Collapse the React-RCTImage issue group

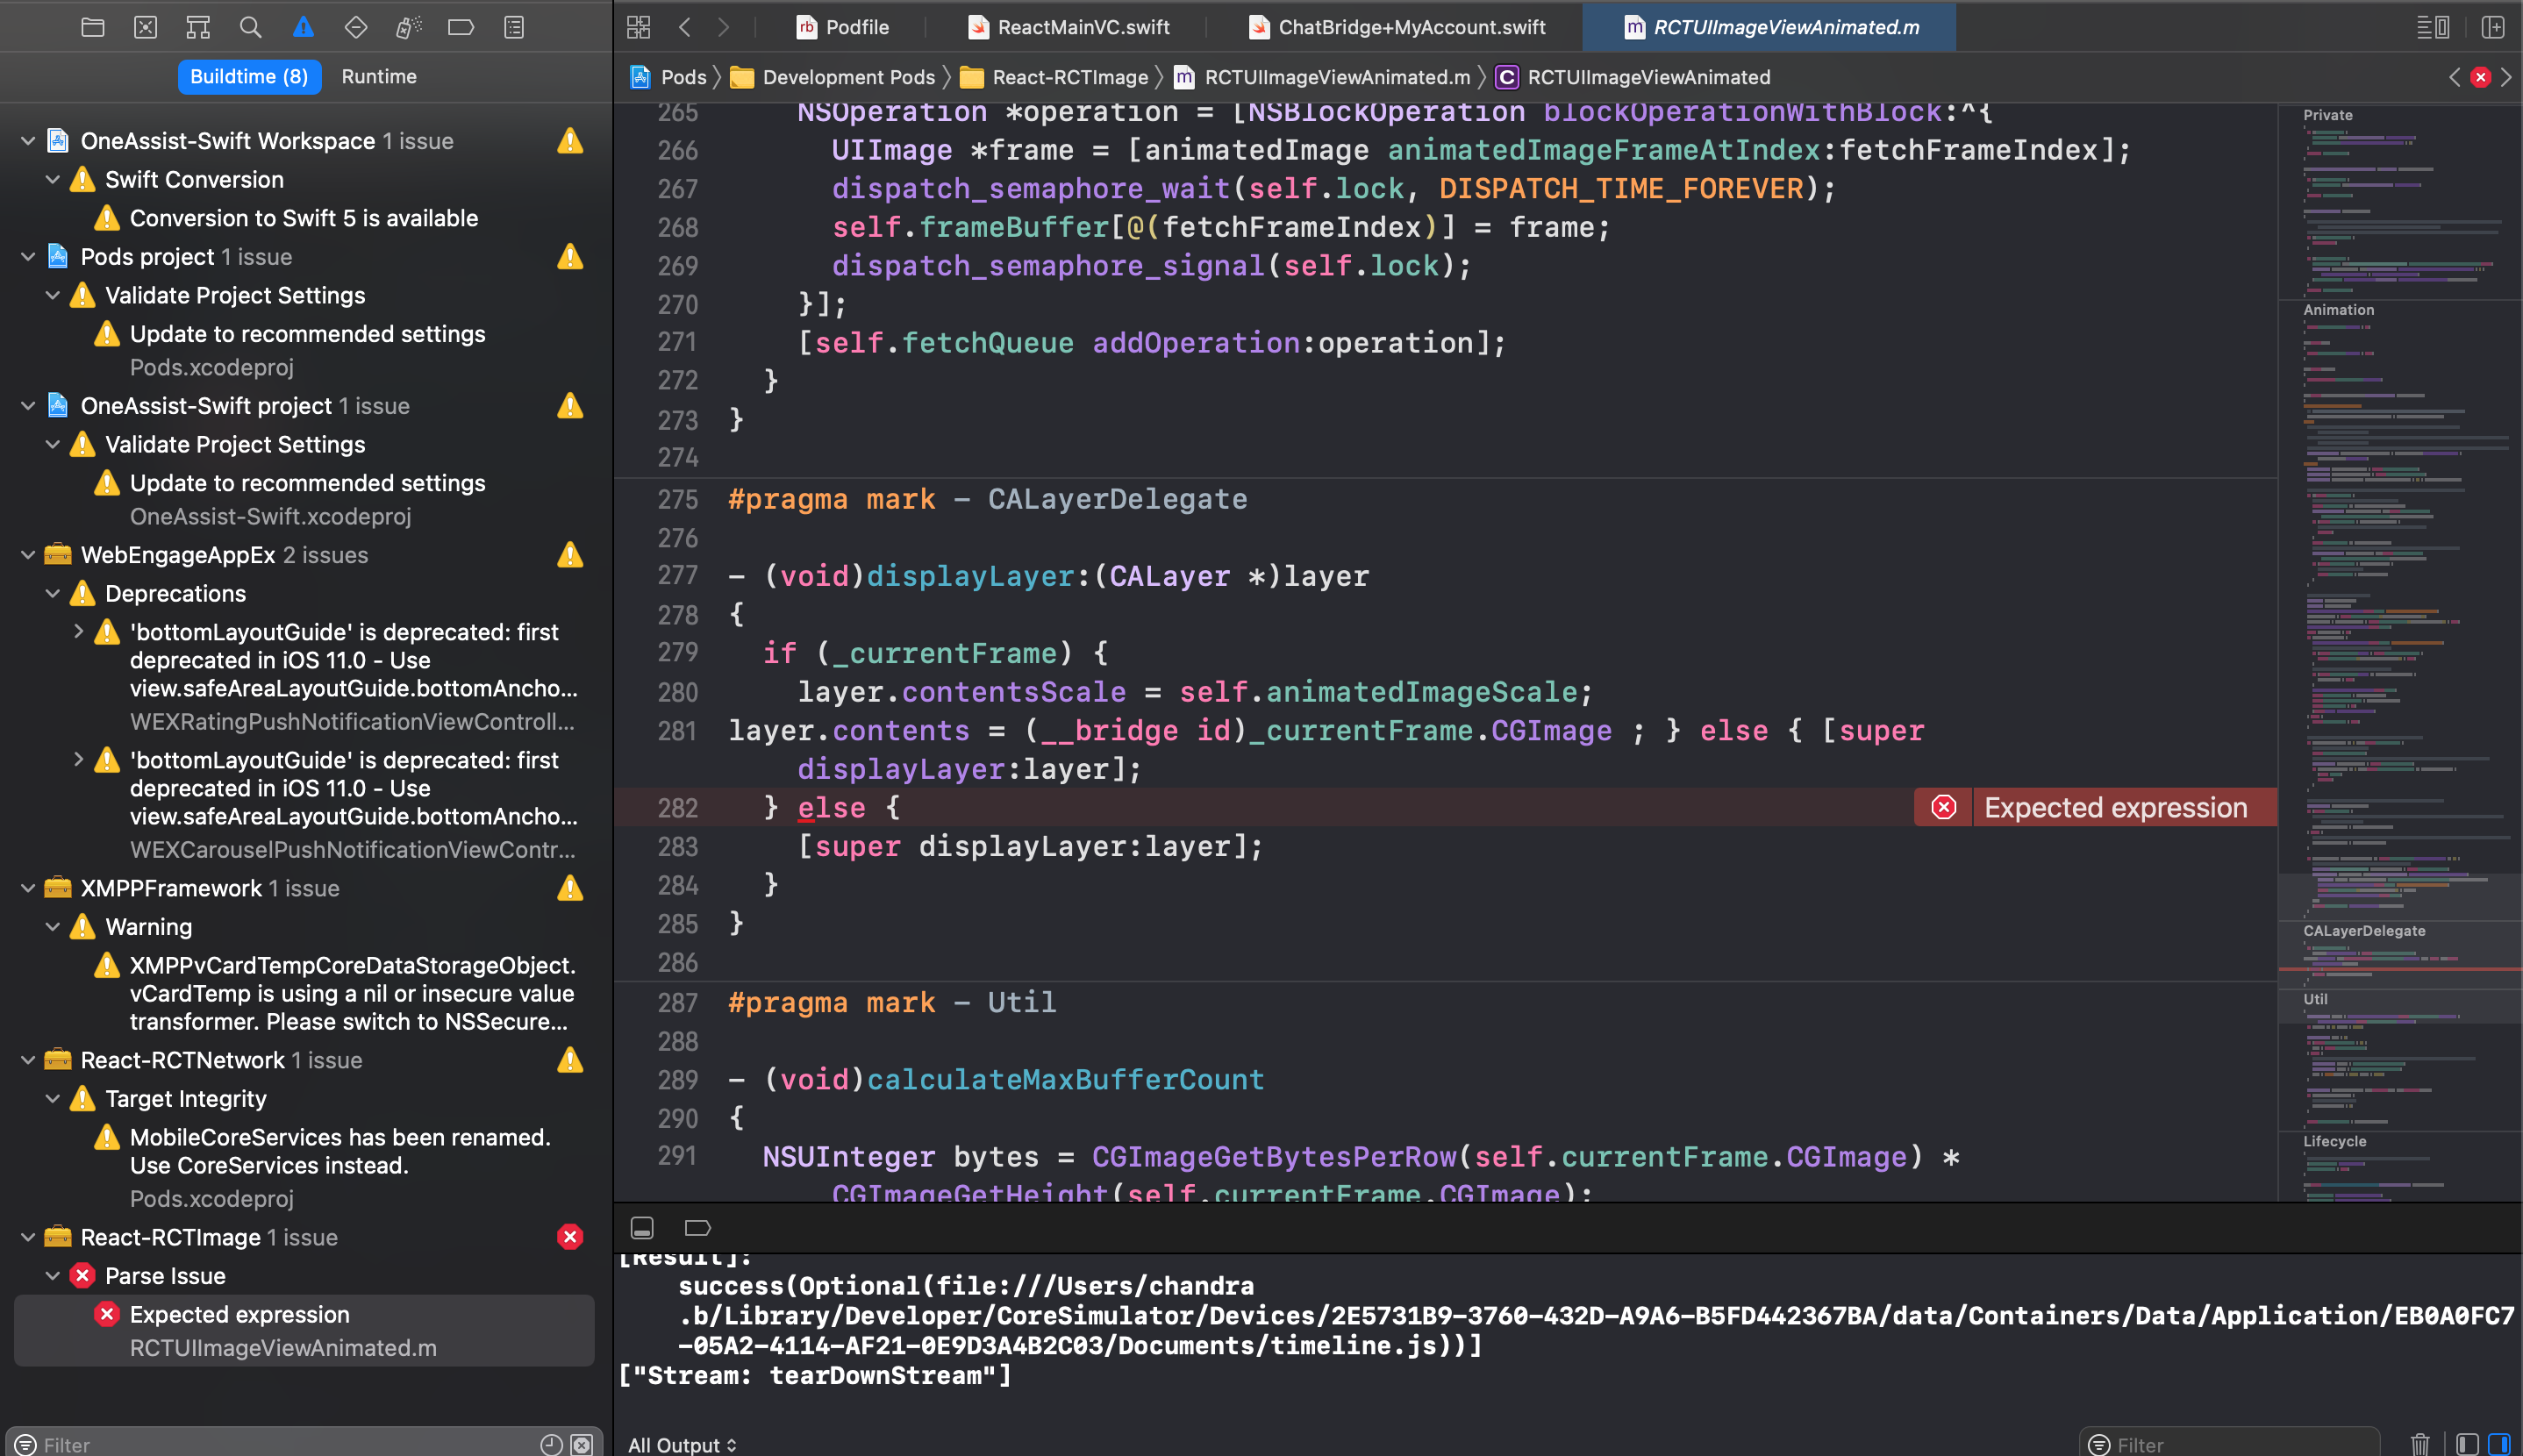[x=28, y=1237]
